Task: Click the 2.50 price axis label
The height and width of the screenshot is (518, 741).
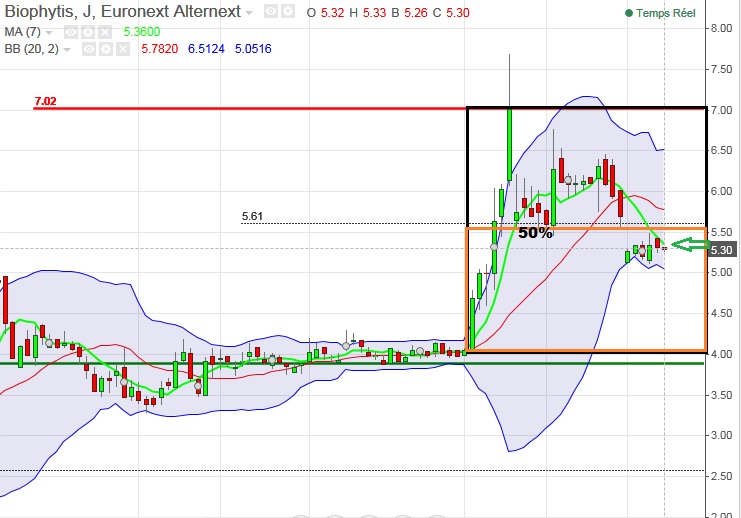Action: (x=722, y=476)
